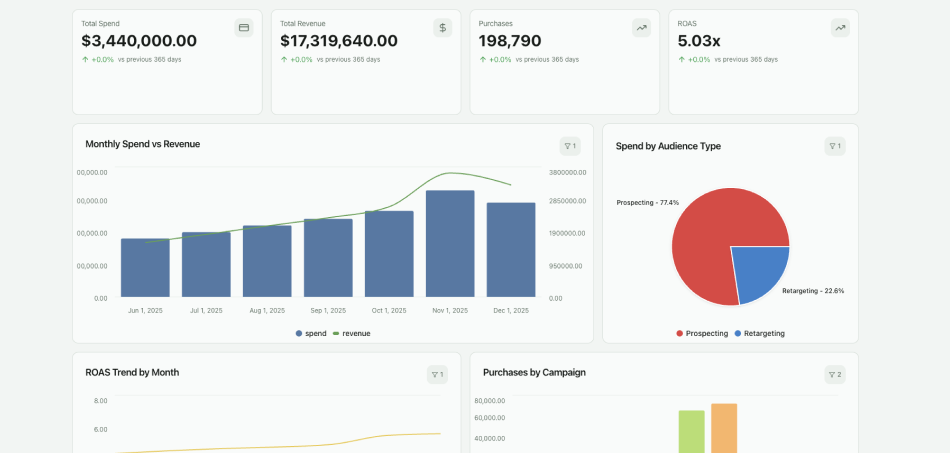Image resolution: width=950 pixels, height=453 pixels.
Task: Click the Retargeting - 22.6% pie label
Action: 813,291
